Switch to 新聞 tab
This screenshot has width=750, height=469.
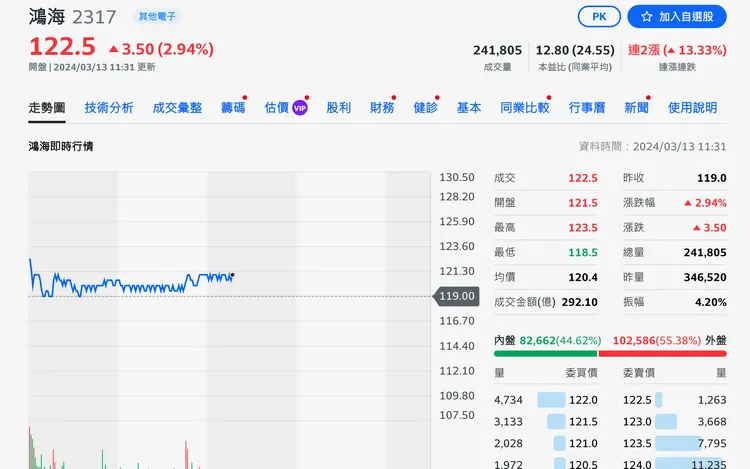pos(637,108)
